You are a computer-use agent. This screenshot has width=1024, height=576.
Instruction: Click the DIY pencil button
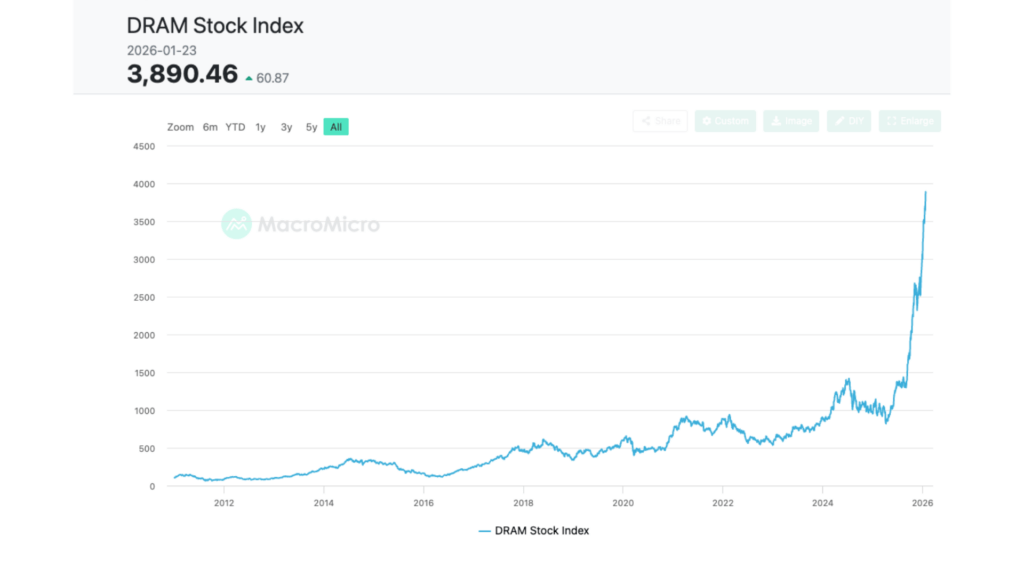click(x=848, y=121)
